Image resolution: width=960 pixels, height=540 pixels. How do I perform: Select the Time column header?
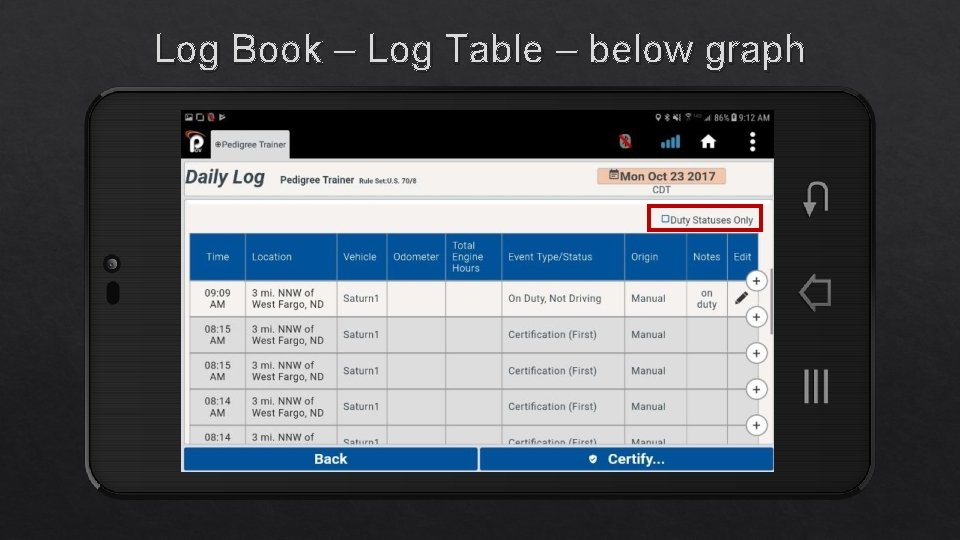[217, 257]
